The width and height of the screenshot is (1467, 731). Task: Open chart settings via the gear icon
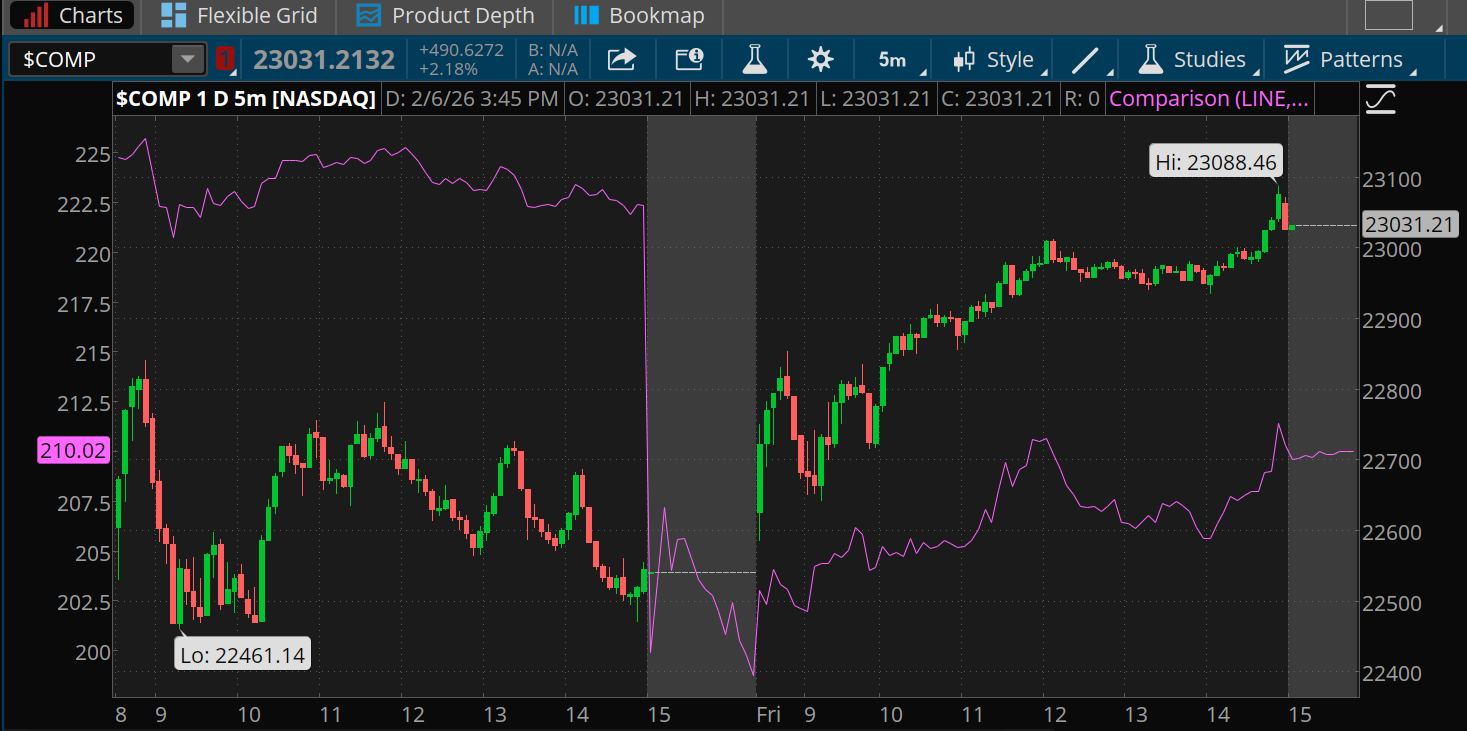820,59
